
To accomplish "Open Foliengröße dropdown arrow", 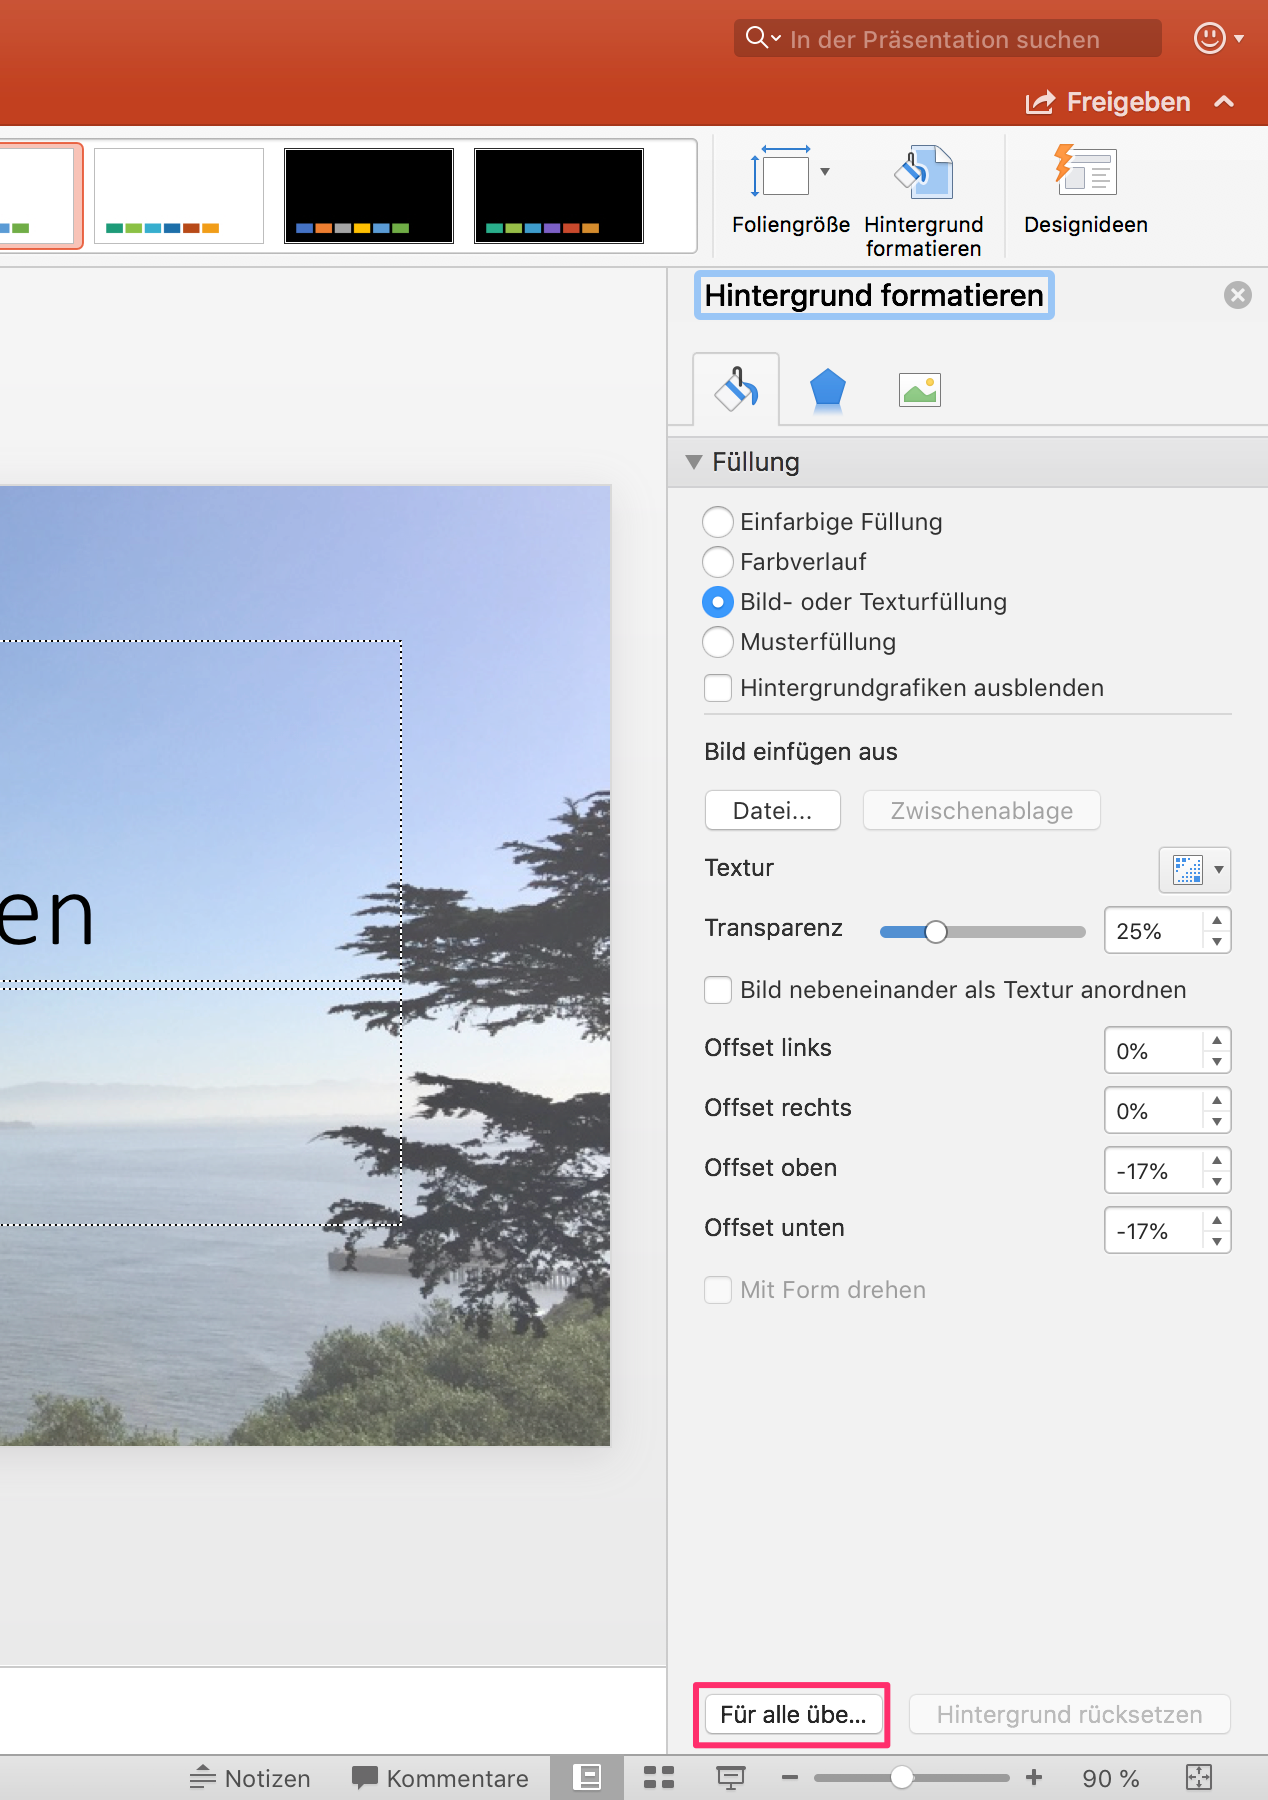I will pyautogui.click(x=825, y=171).
